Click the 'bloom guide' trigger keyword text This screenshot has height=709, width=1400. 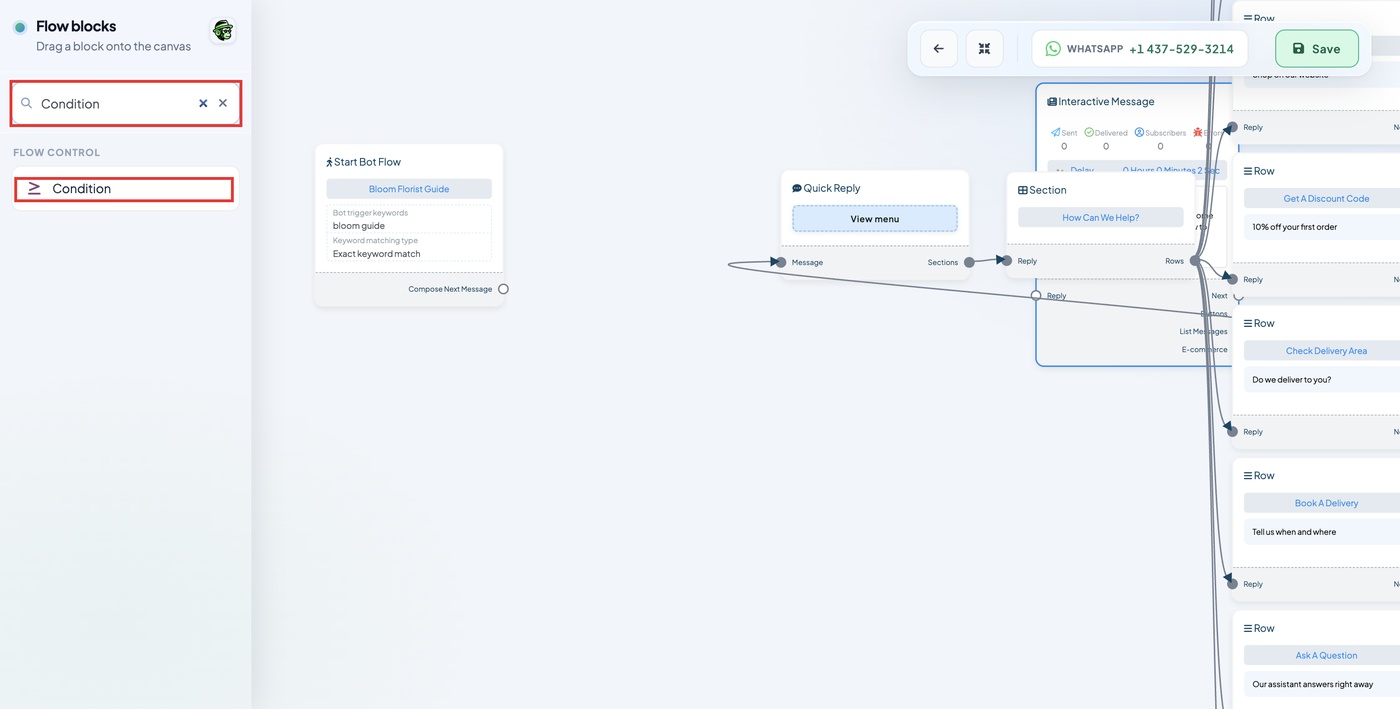coord(359,226)
